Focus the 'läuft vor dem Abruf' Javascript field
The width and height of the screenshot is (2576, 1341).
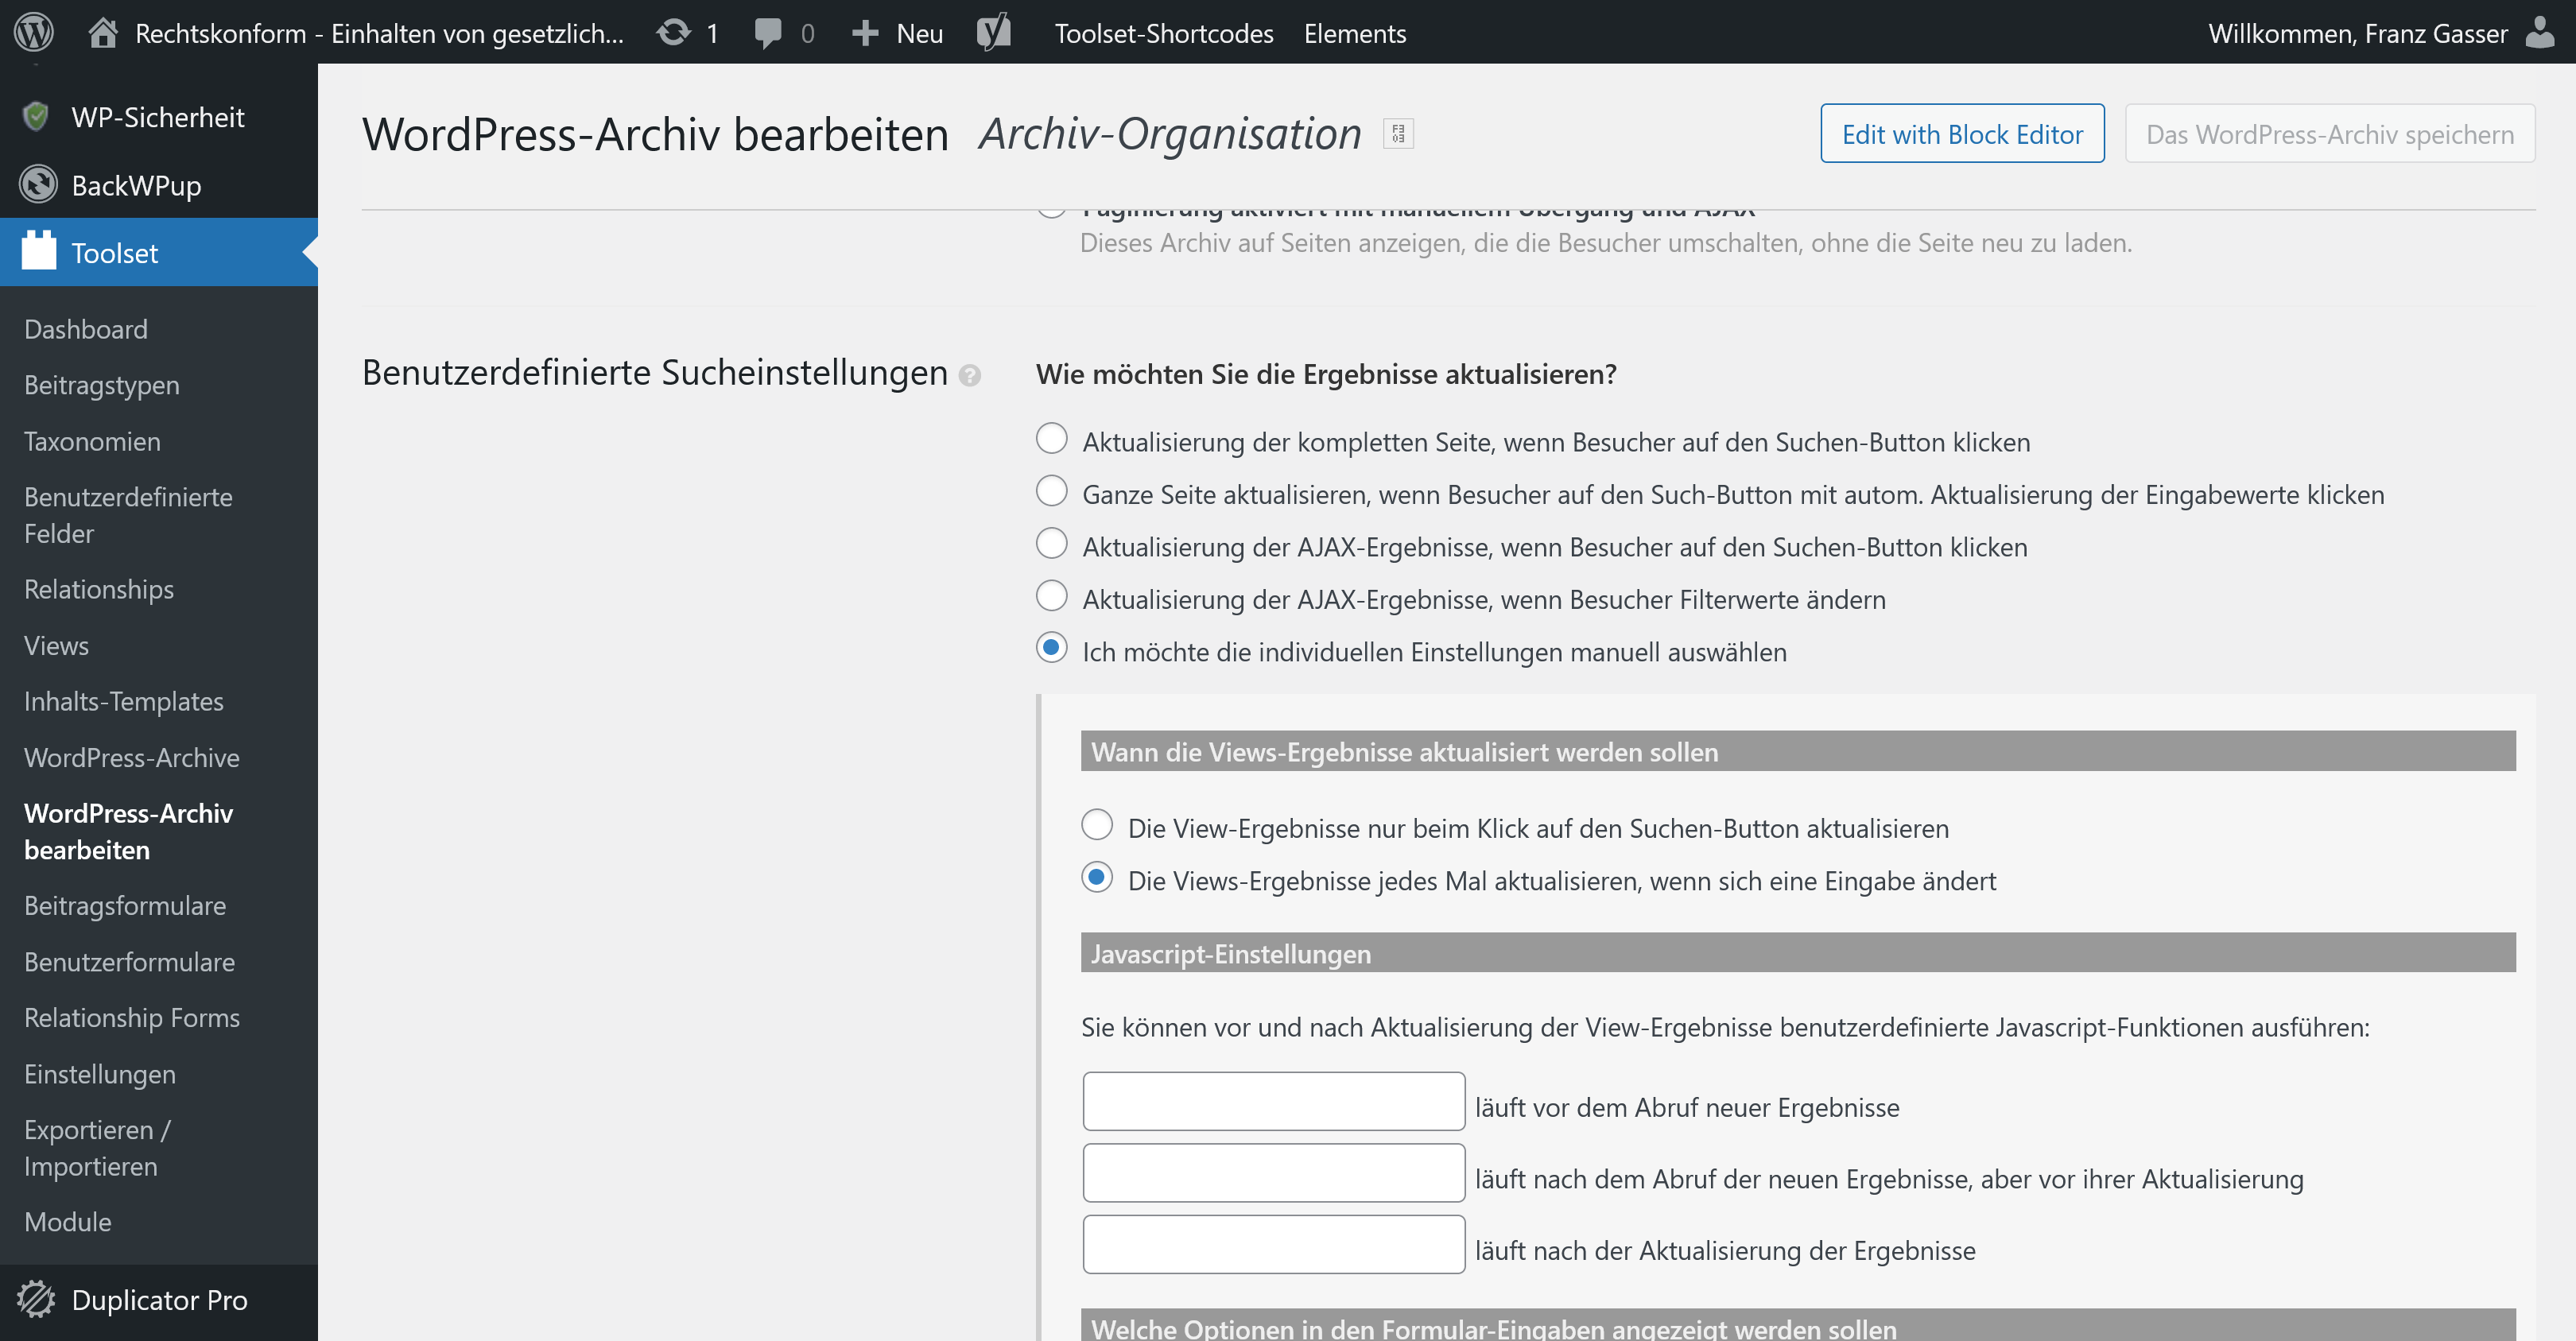point(1274,1101)
